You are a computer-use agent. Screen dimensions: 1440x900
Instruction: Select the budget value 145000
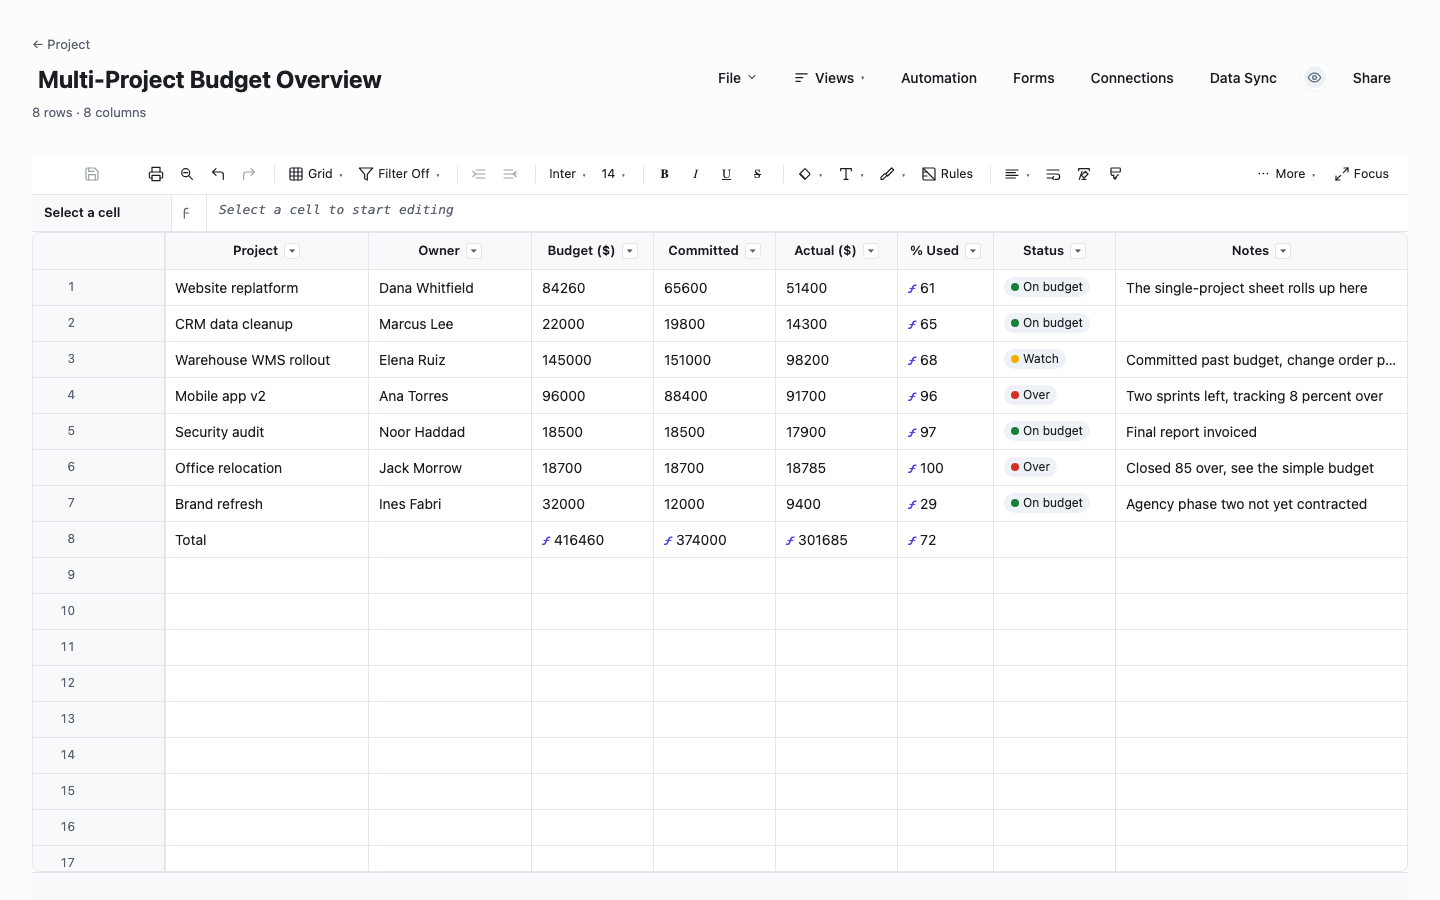(593, 360)
